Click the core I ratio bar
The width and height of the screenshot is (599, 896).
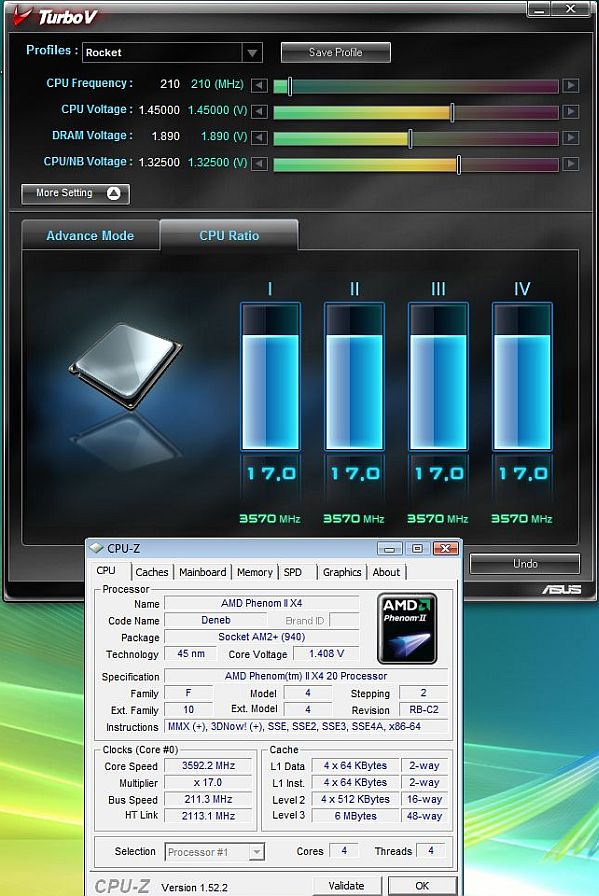[270, 376]
